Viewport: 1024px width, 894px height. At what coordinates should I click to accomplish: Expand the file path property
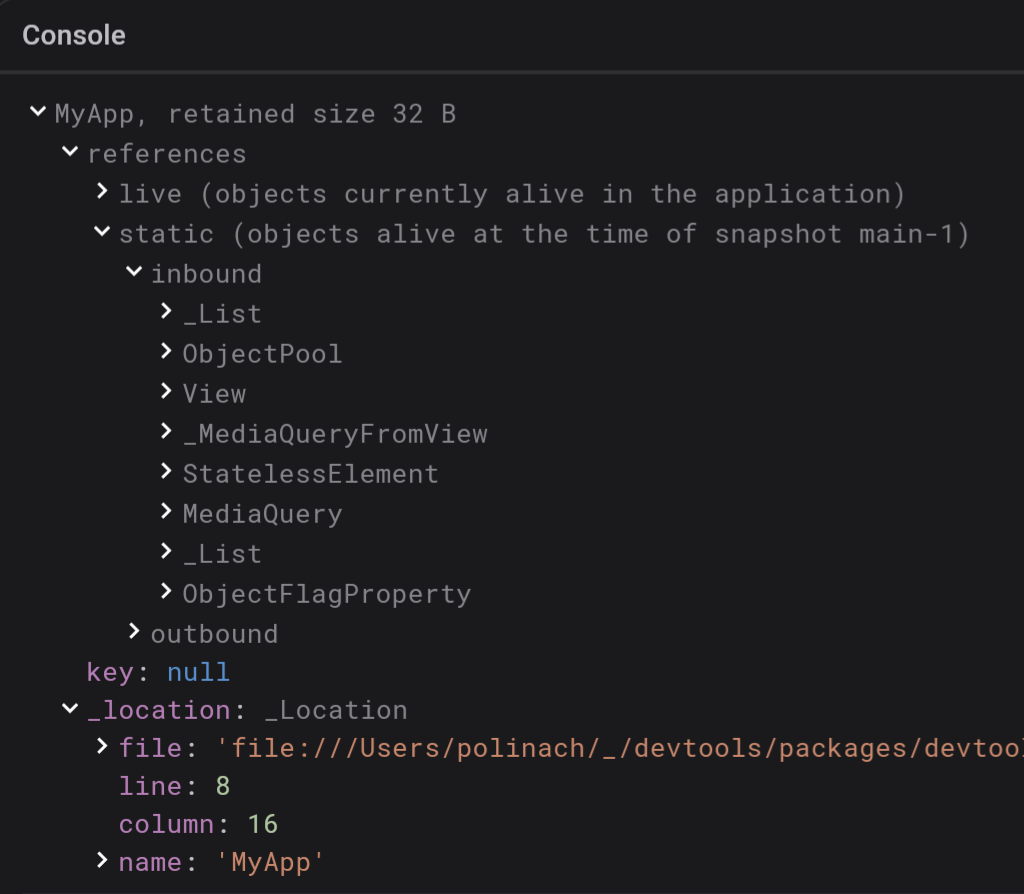tap(102, 747)
